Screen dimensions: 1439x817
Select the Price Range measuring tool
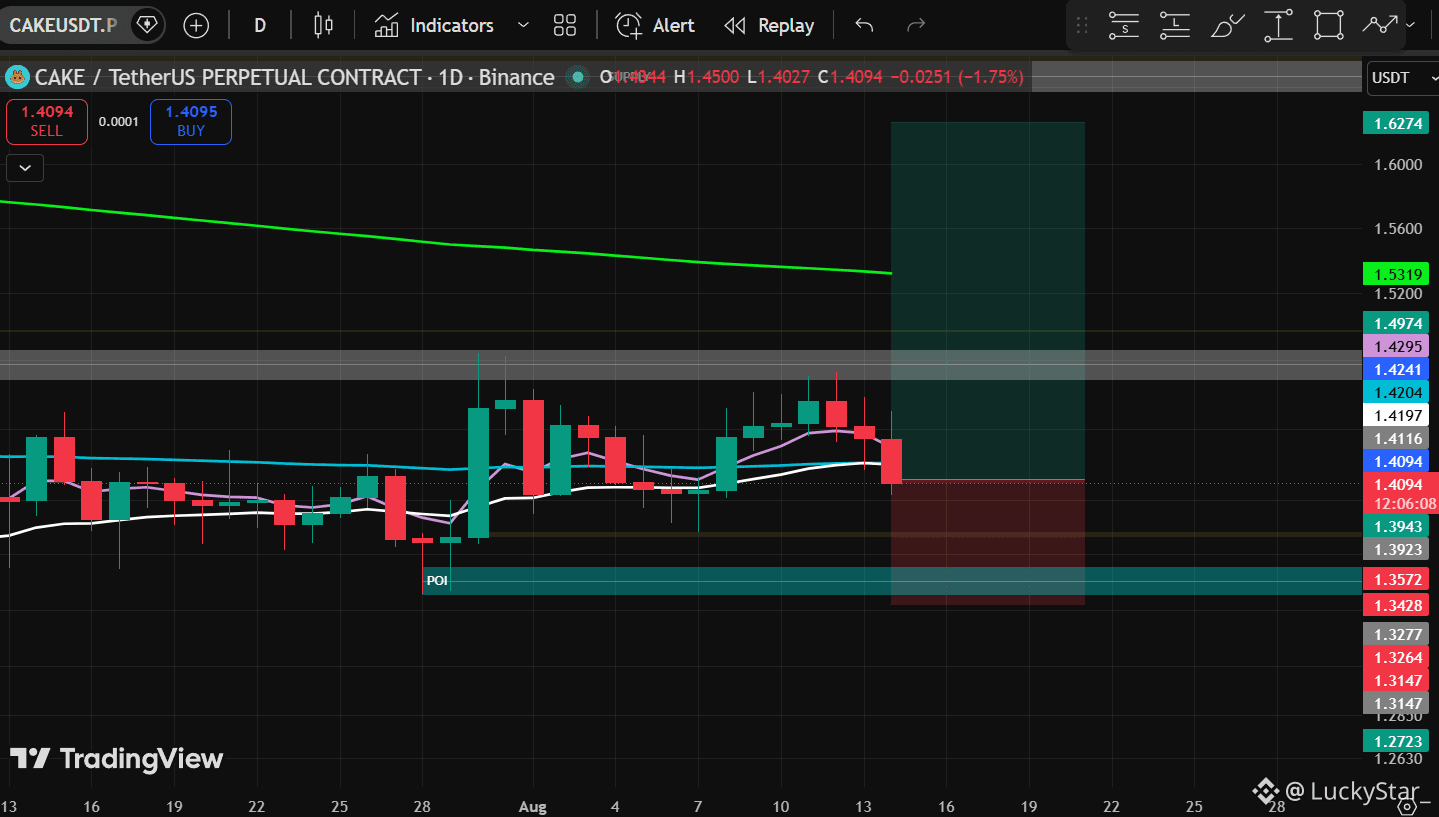pos(1278,25)
